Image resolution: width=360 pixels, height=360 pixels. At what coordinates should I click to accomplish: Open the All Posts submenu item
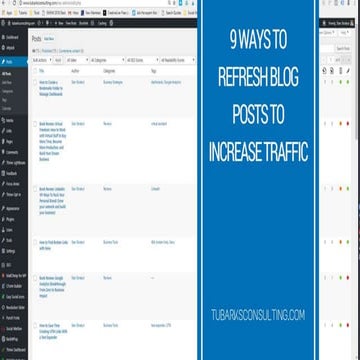tap(7, 74)
